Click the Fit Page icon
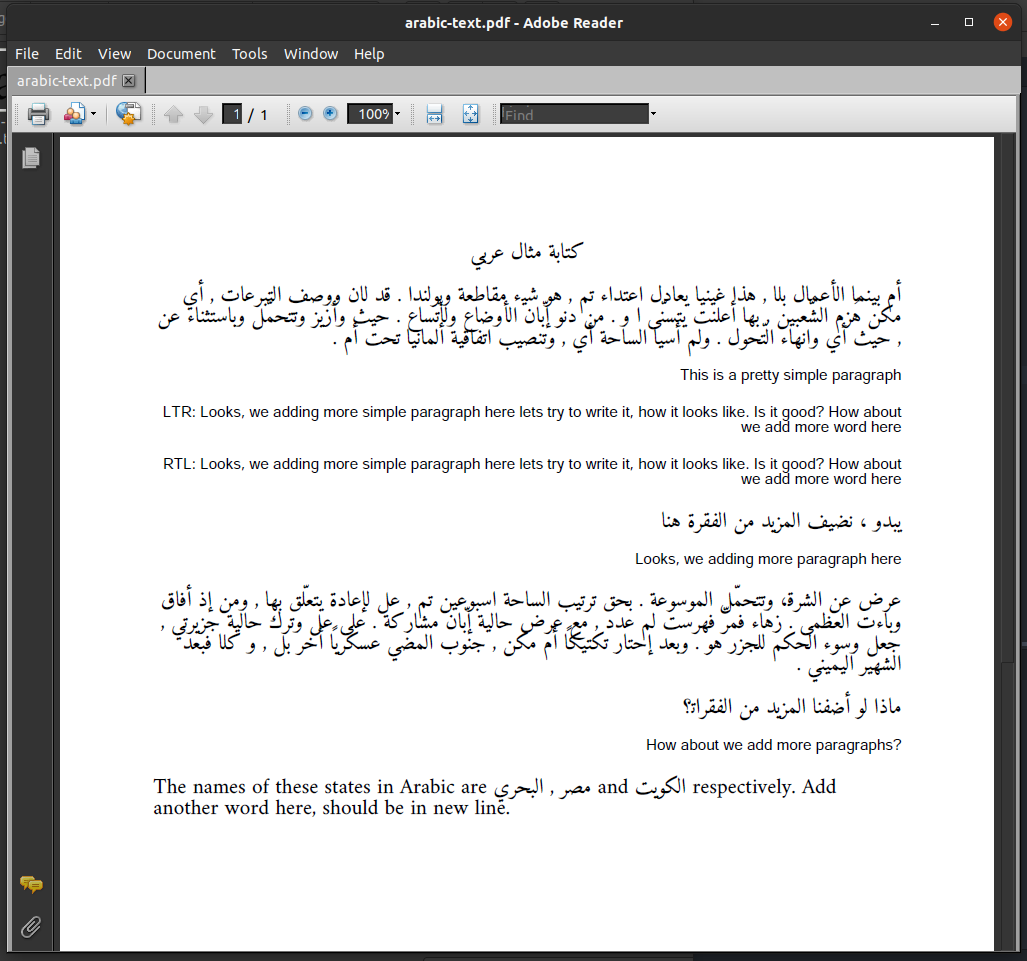1027x961 pixels. [x=470, y=113]
